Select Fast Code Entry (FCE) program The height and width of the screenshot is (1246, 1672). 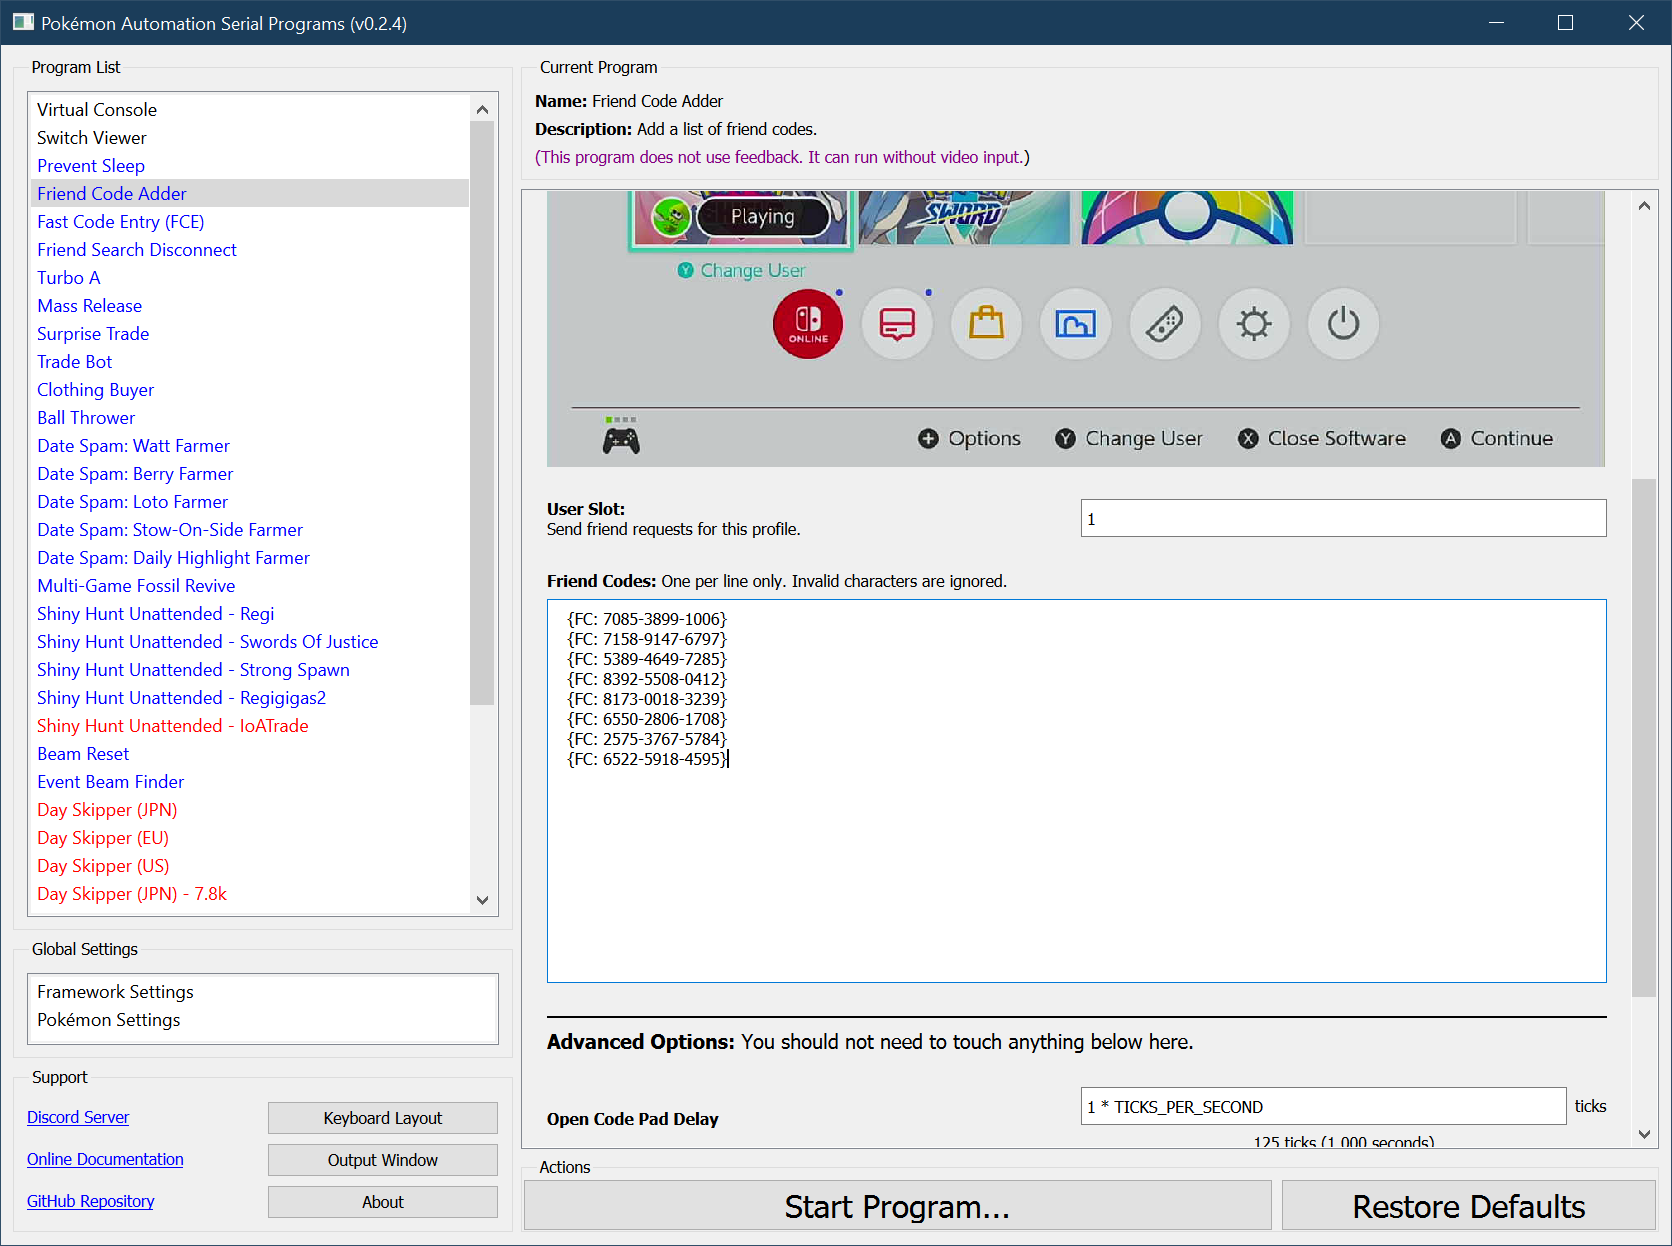tap(121, 222)
